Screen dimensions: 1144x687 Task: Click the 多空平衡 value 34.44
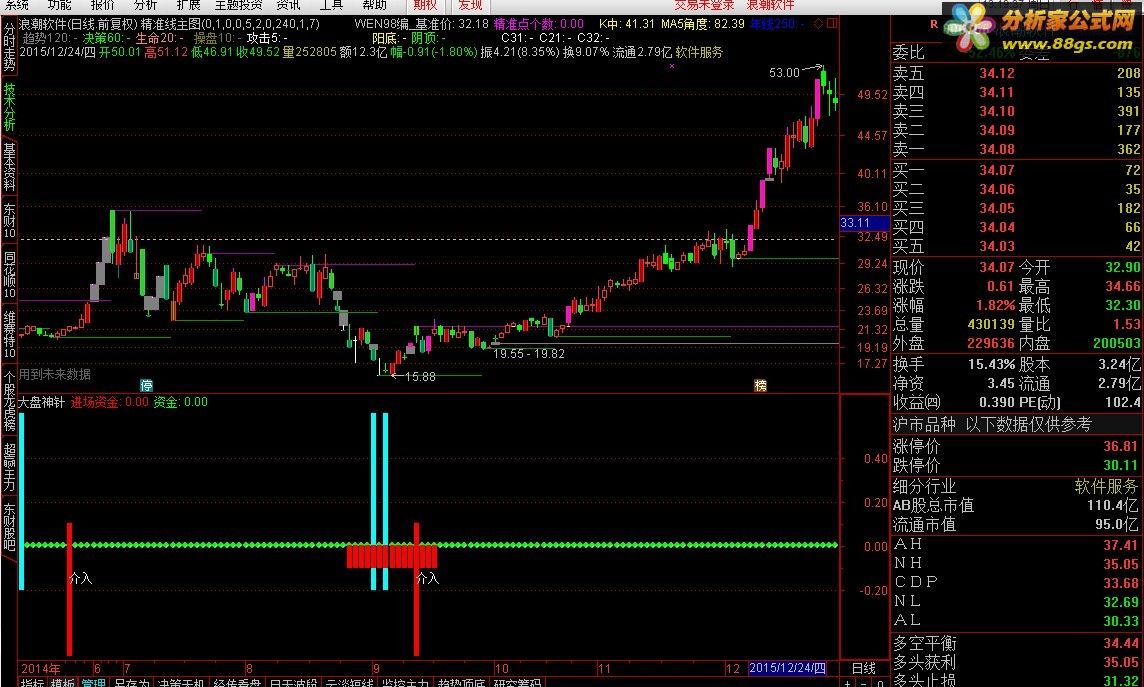pyautogui.click(x=1121, y=644)
